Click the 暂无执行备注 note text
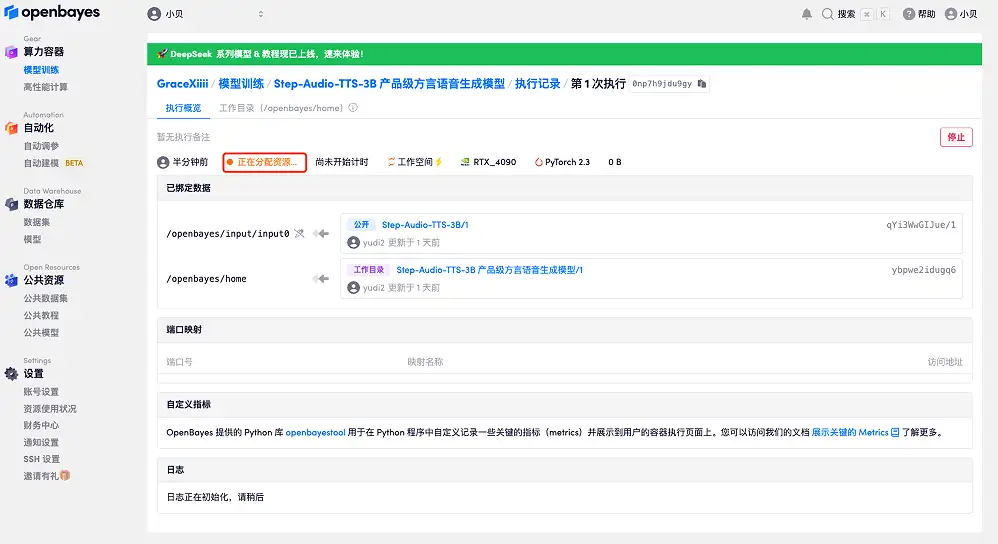The width and height of the screenshot is (998, 544). pyautogui.click(x=183, y=137)
